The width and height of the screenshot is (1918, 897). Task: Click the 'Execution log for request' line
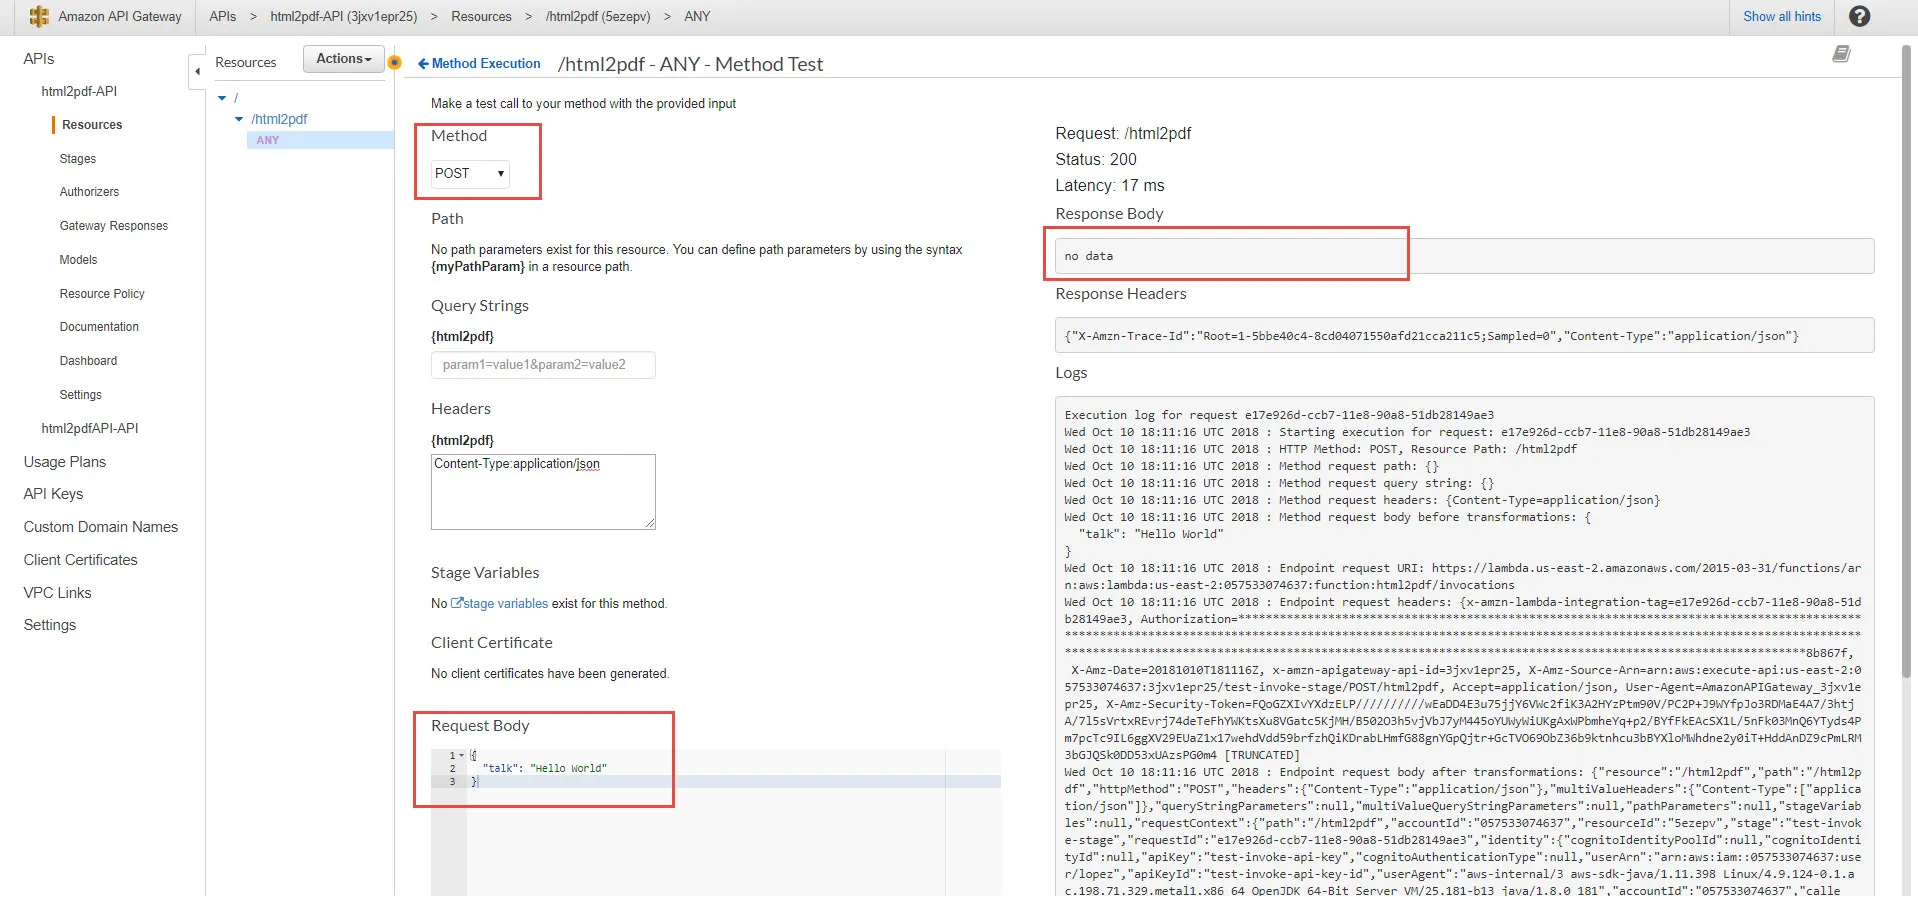[x=1279, y=415]
